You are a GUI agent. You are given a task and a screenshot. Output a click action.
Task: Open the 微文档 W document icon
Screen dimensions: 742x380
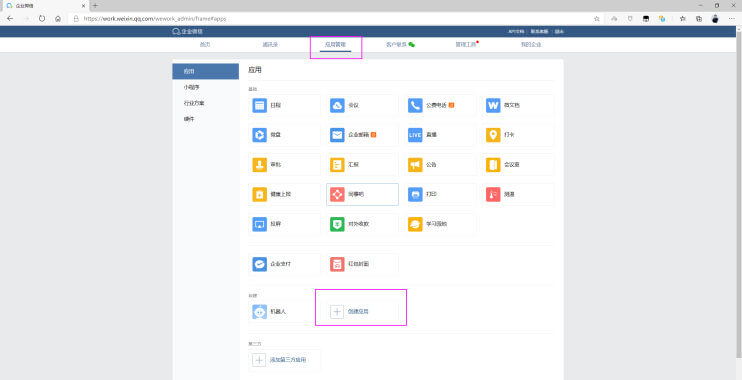point(493,105)
